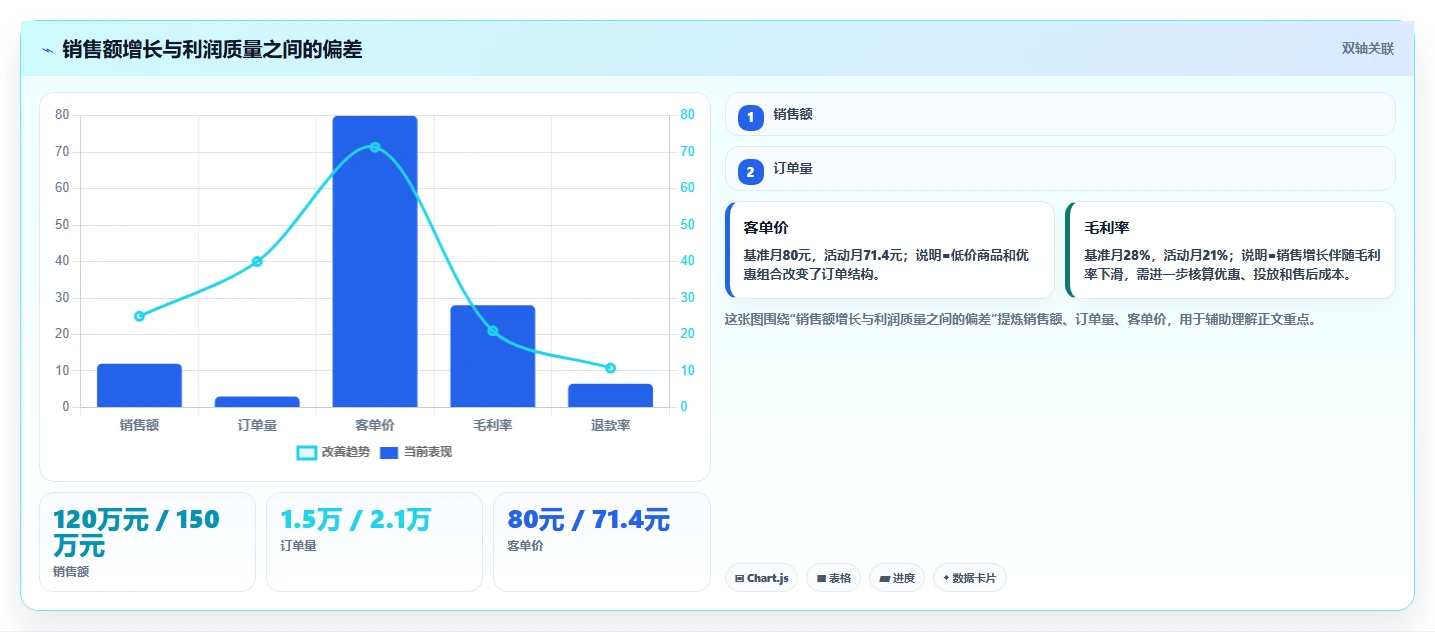Viewport: 1435px width, 632px height.
Task: Click the trend line point at 退款率
Action: 611,368
